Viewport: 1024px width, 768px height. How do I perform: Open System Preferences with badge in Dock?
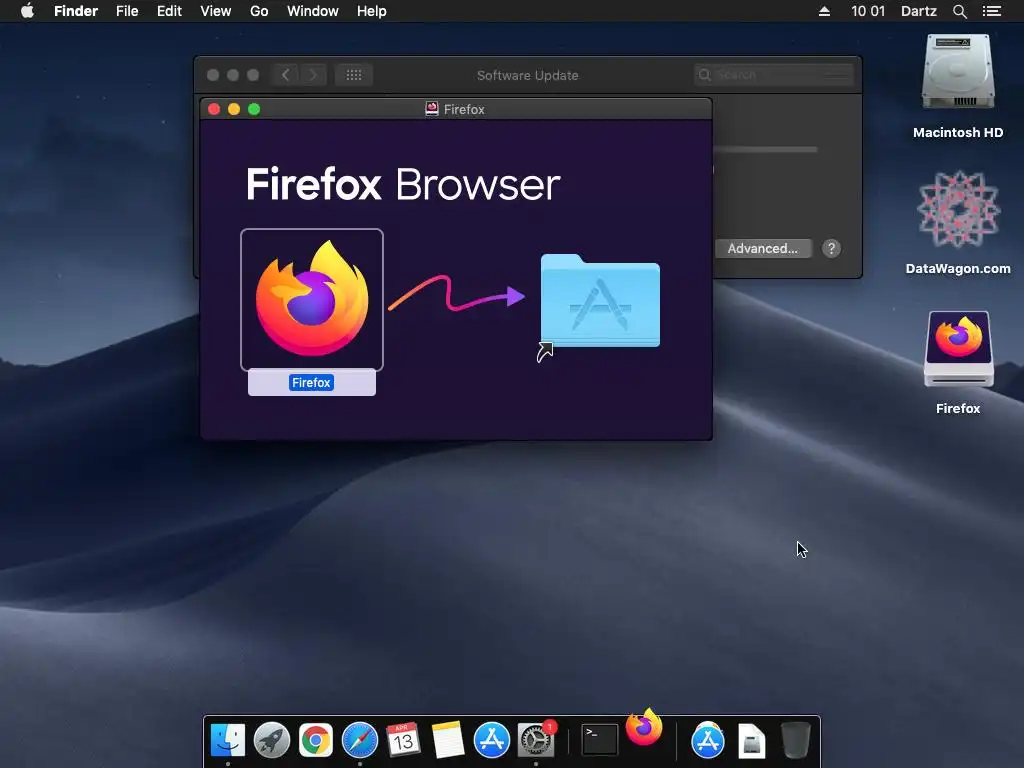(536, 740)
